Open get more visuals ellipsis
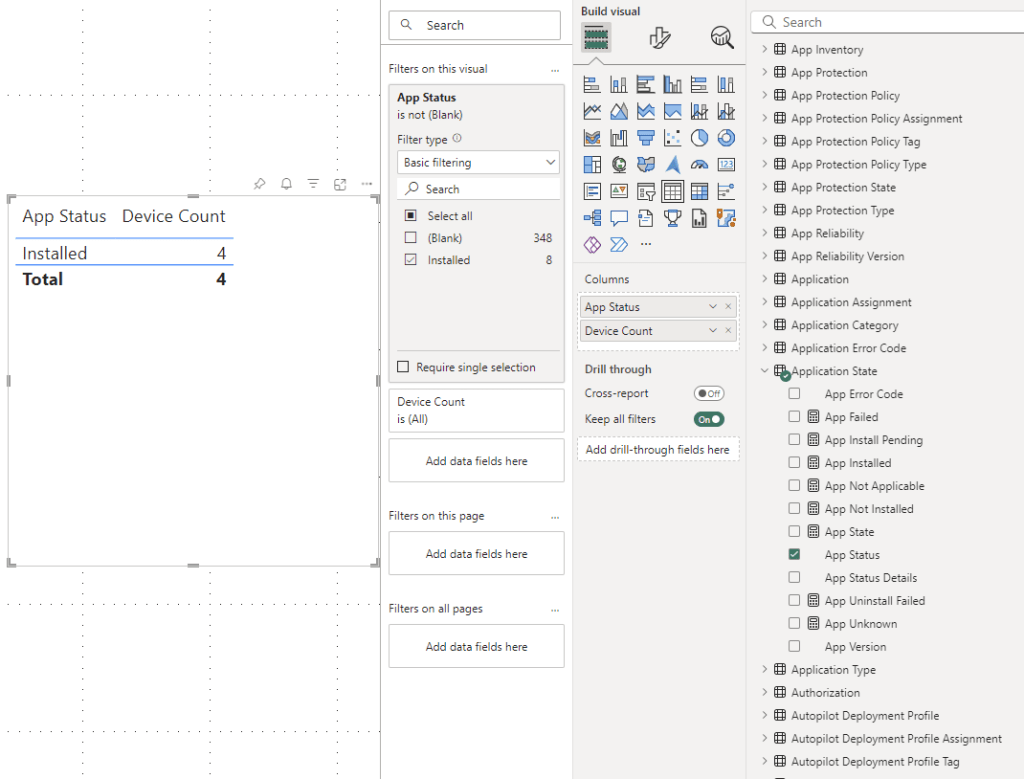The image size is (1024, 779). pyautogui.click(x=645, y=244)
